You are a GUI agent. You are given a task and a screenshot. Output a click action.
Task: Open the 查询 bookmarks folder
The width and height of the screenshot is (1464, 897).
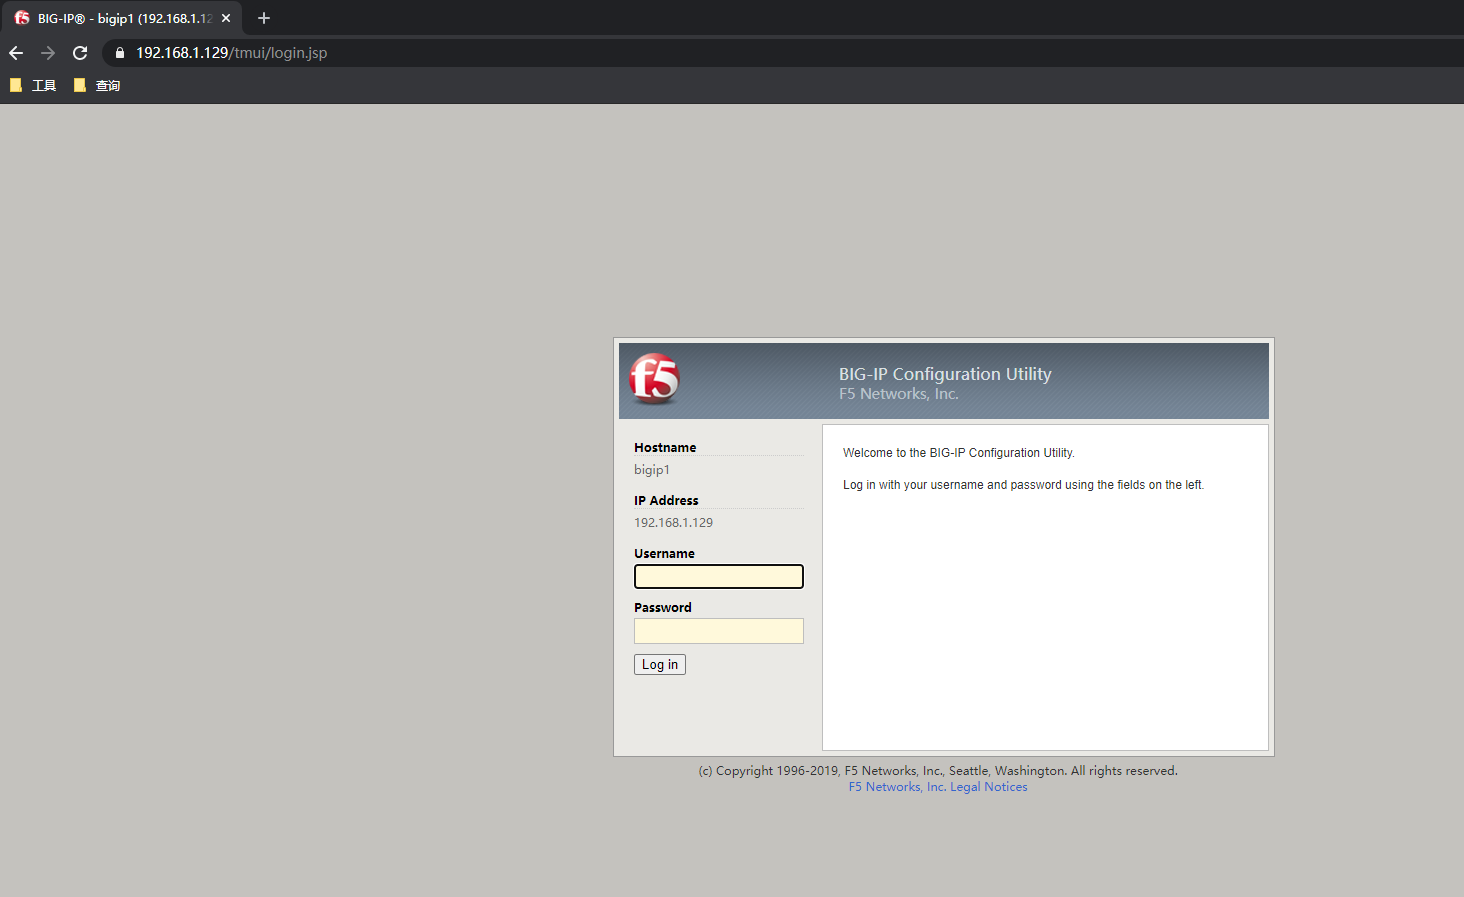click(x=97, y=86)
